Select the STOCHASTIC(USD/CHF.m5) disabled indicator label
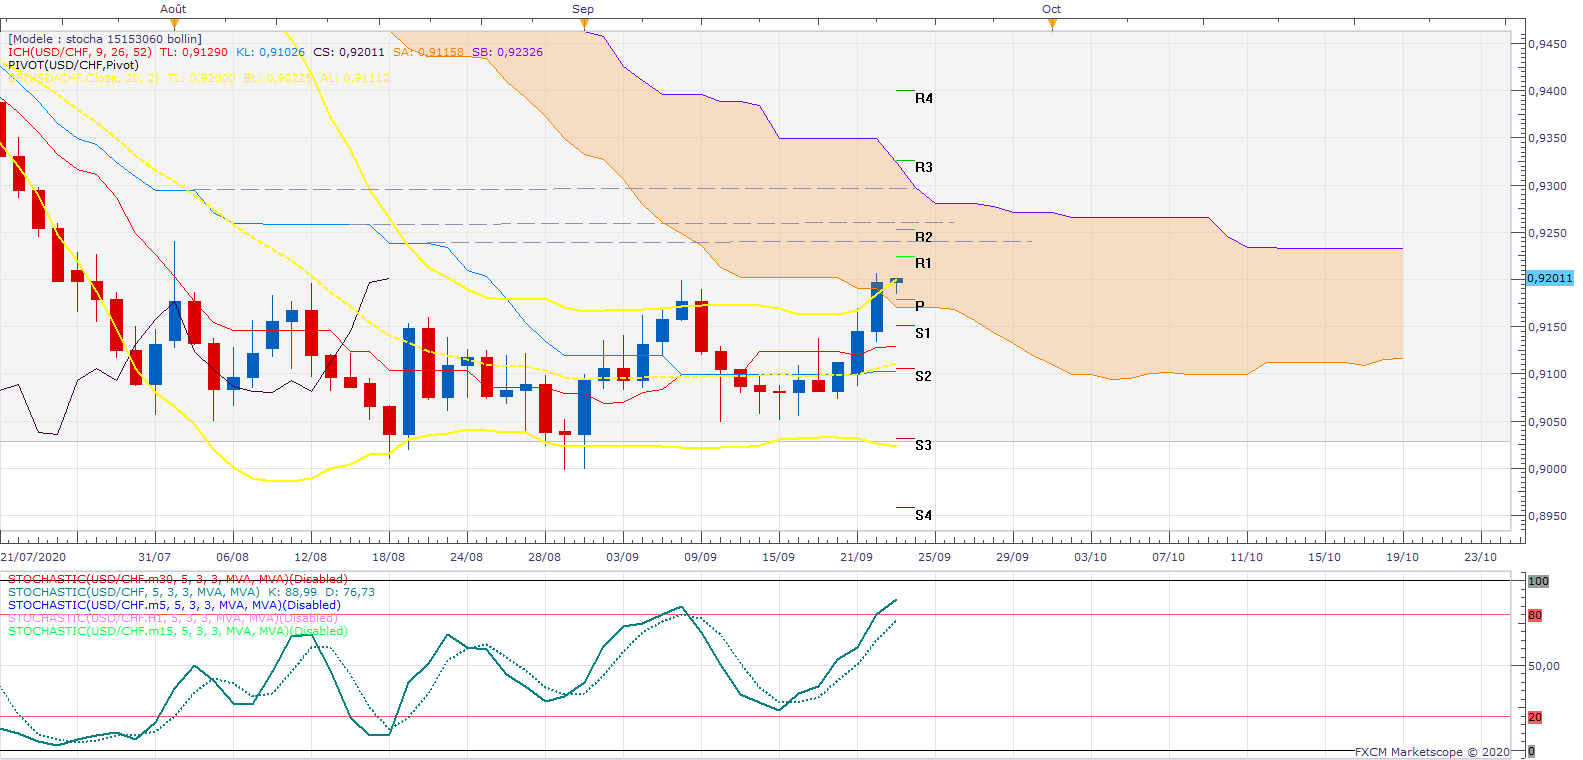 coord(174,605)
